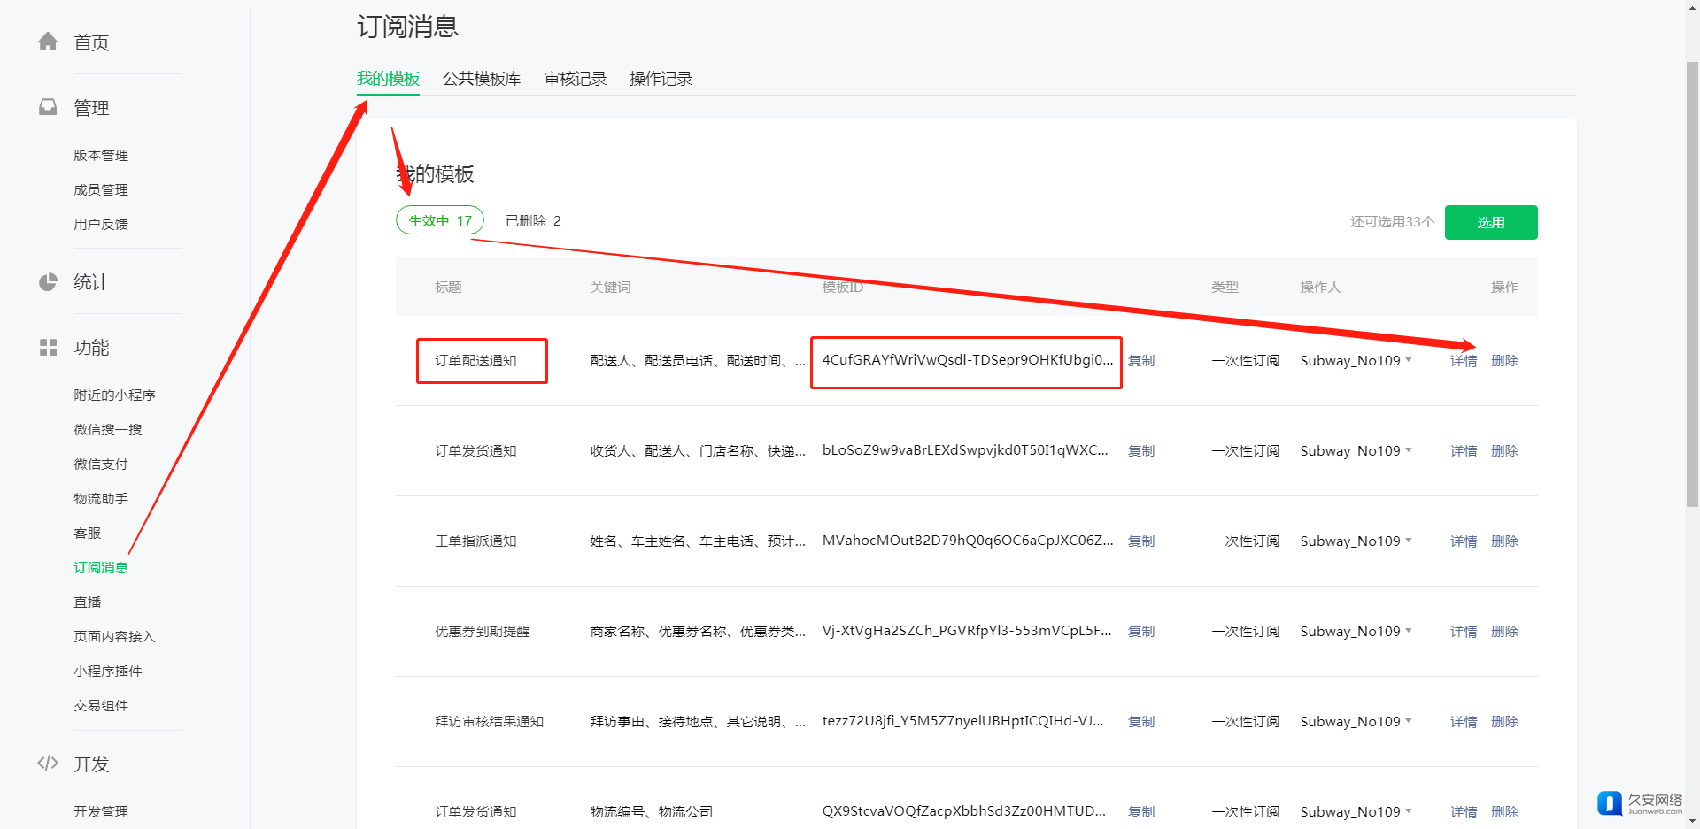Open 微信支付 in the sidebar
Screen dimensions: 1700x829
tap(100, 464)
